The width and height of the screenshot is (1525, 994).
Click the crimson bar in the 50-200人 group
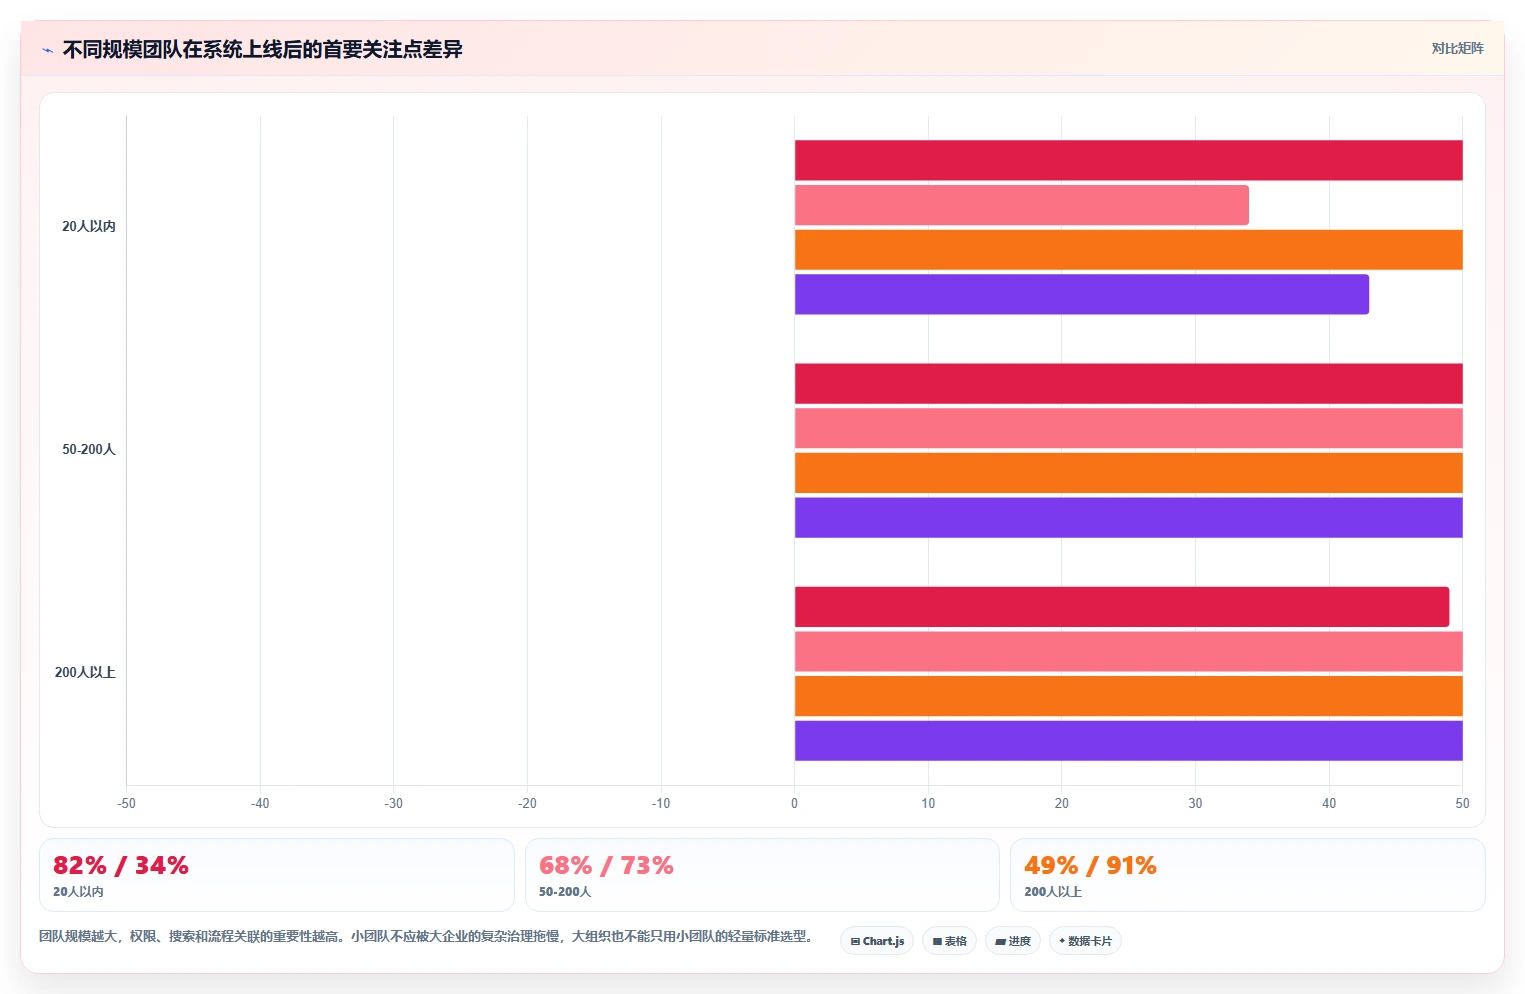1128,384
